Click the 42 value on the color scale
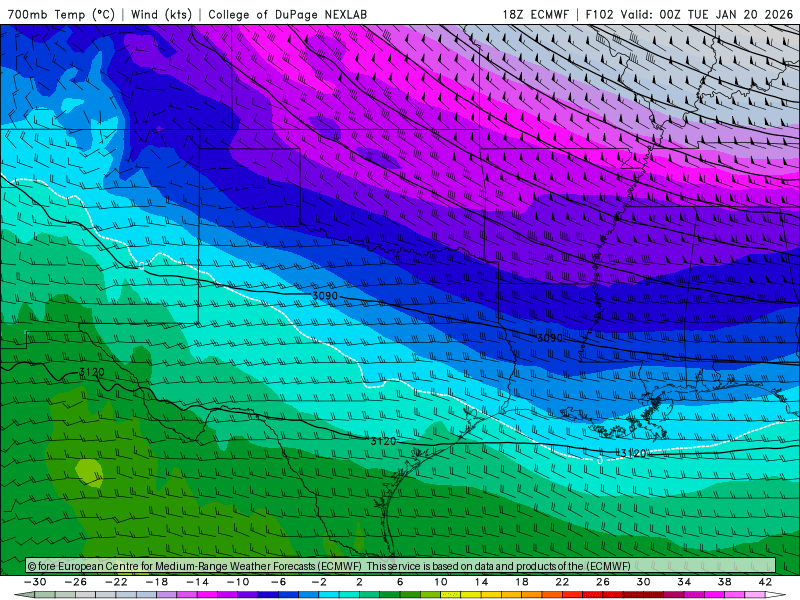The image size is (800, 600). pos(765,582)
